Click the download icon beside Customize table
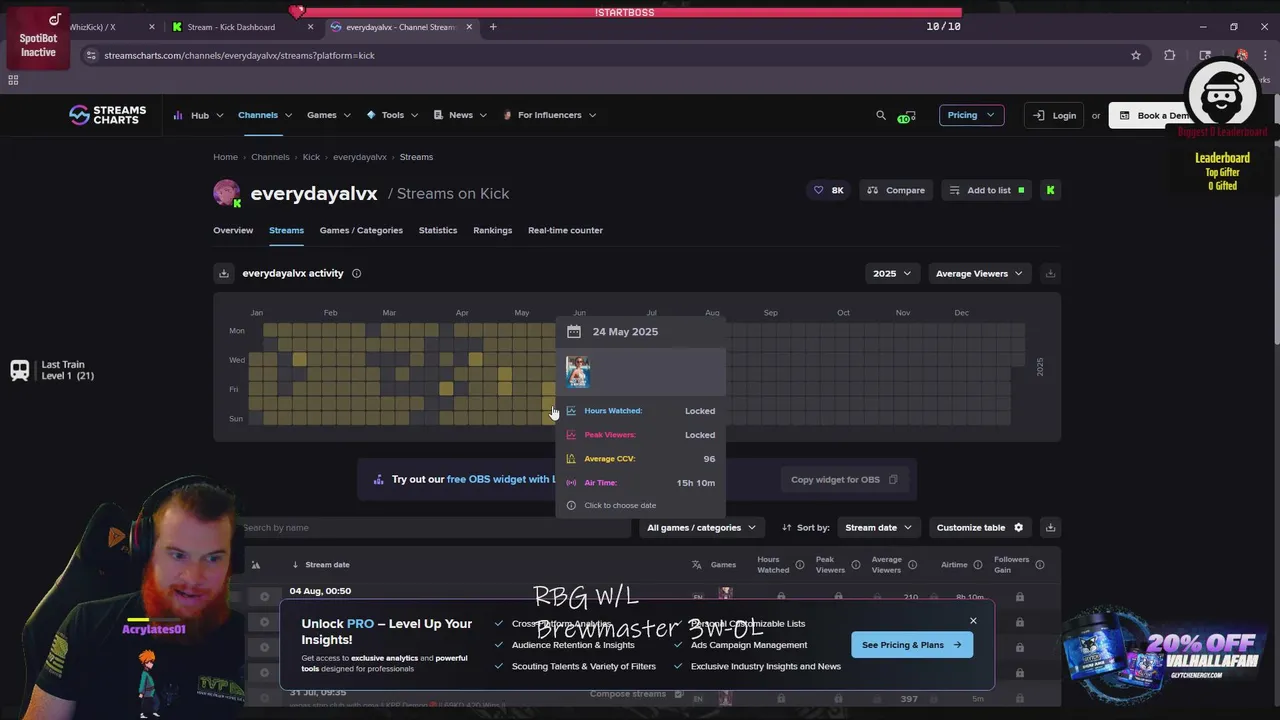Screen dimensions: 1280x720 click(x=1050, y=527)
